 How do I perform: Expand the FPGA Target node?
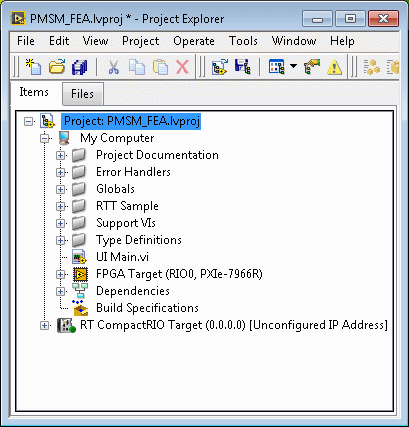(60, 274)
